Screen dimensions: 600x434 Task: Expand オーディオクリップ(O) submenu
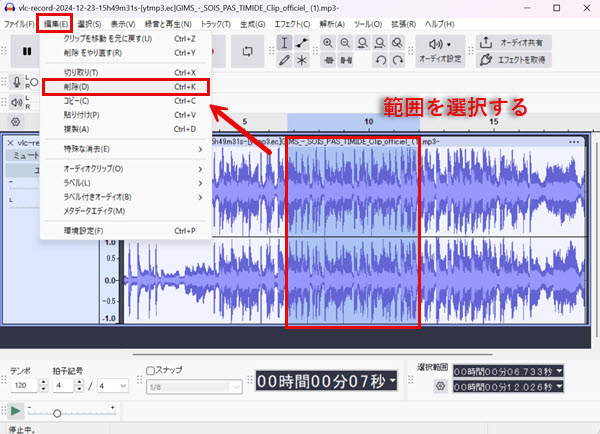tap(126, 169)
